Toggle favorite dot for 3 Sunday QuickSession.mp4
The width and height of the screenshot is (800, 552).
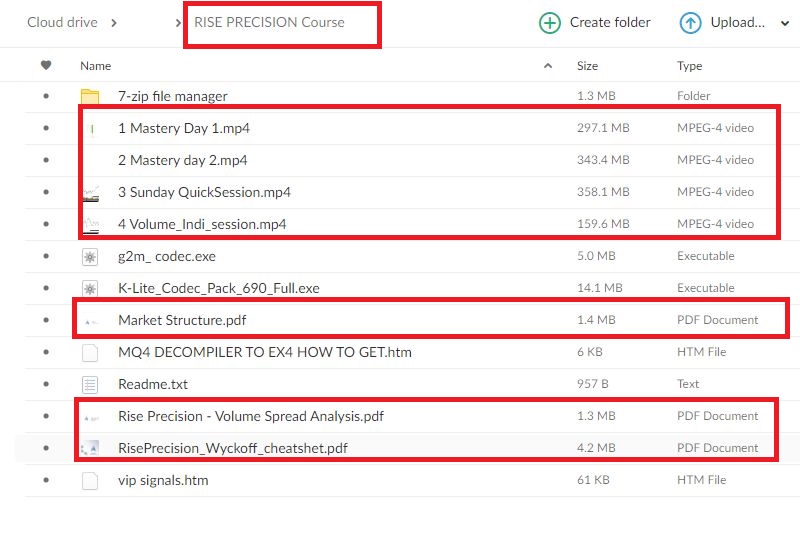pos(46,192)
